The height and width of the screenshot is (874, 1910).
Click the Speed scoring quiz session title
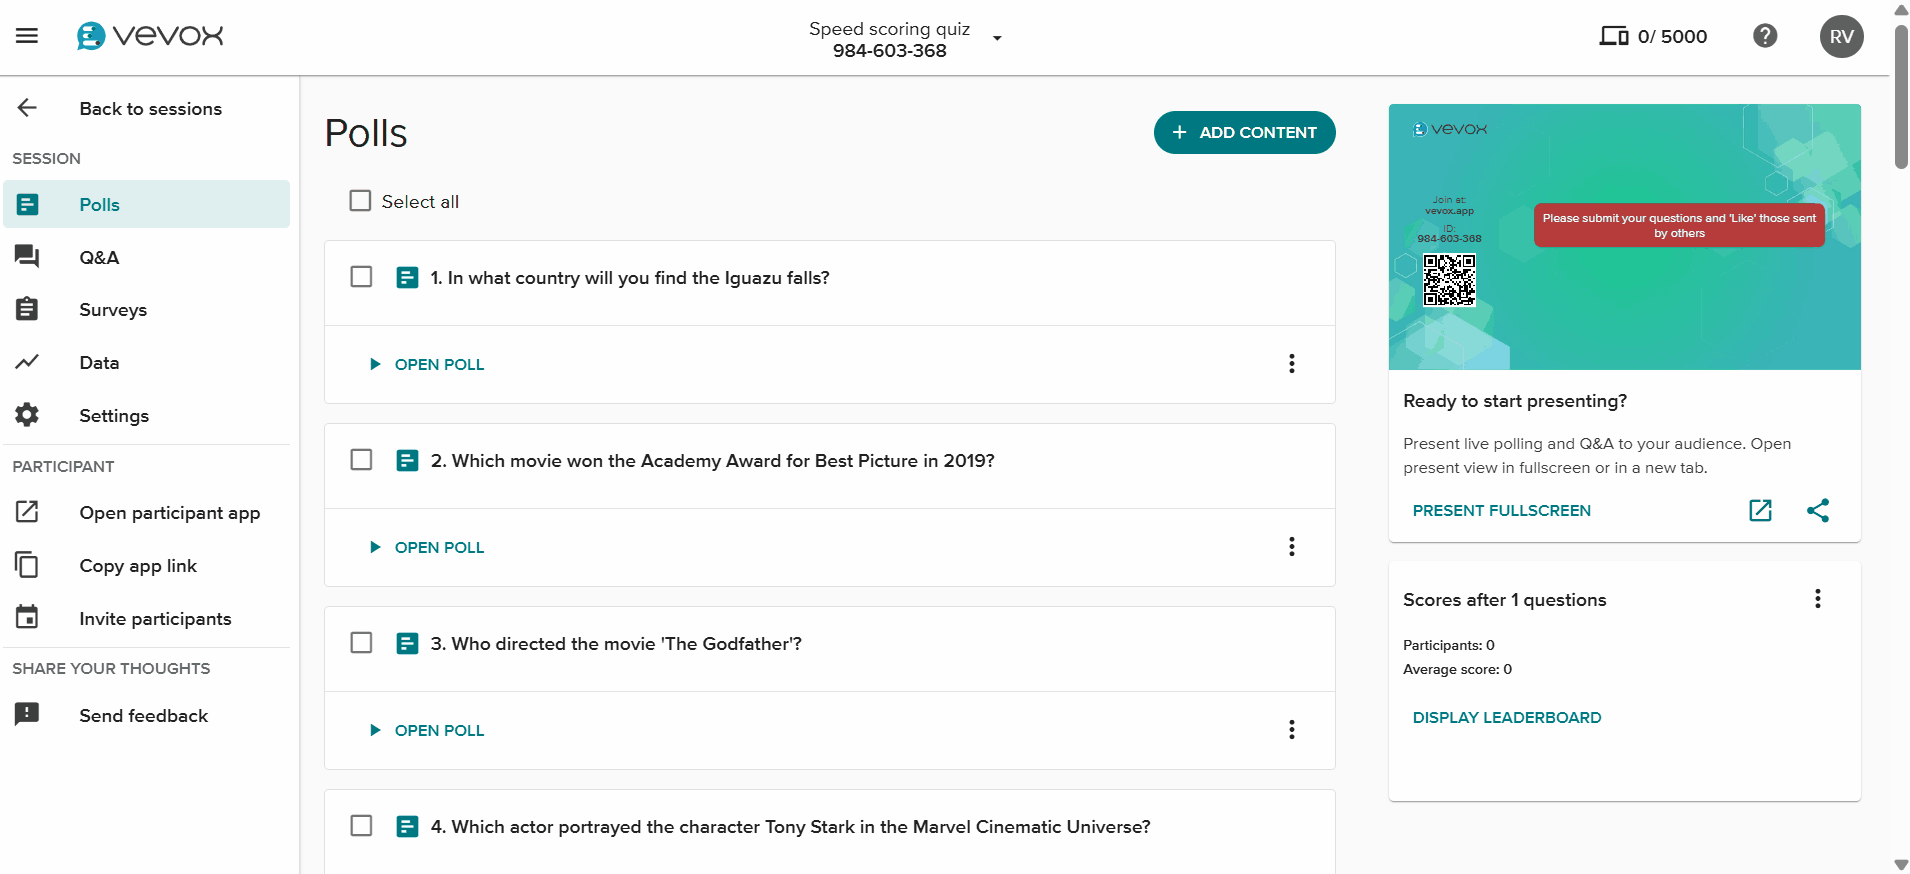point(889,29)
